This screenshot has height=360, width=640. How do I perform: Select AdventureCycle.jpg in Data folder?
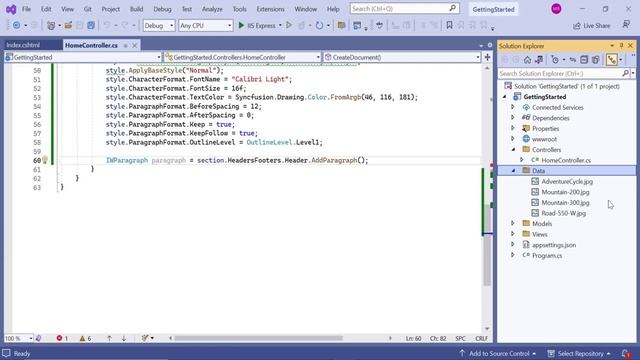(567, 181)
